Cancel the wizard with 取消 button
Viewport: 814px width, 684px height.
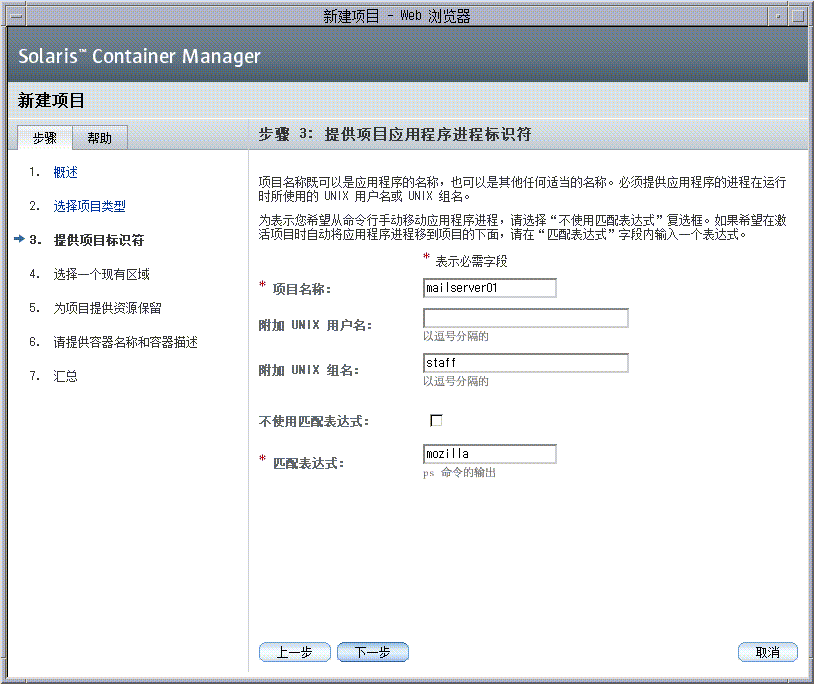pos(767,652)
